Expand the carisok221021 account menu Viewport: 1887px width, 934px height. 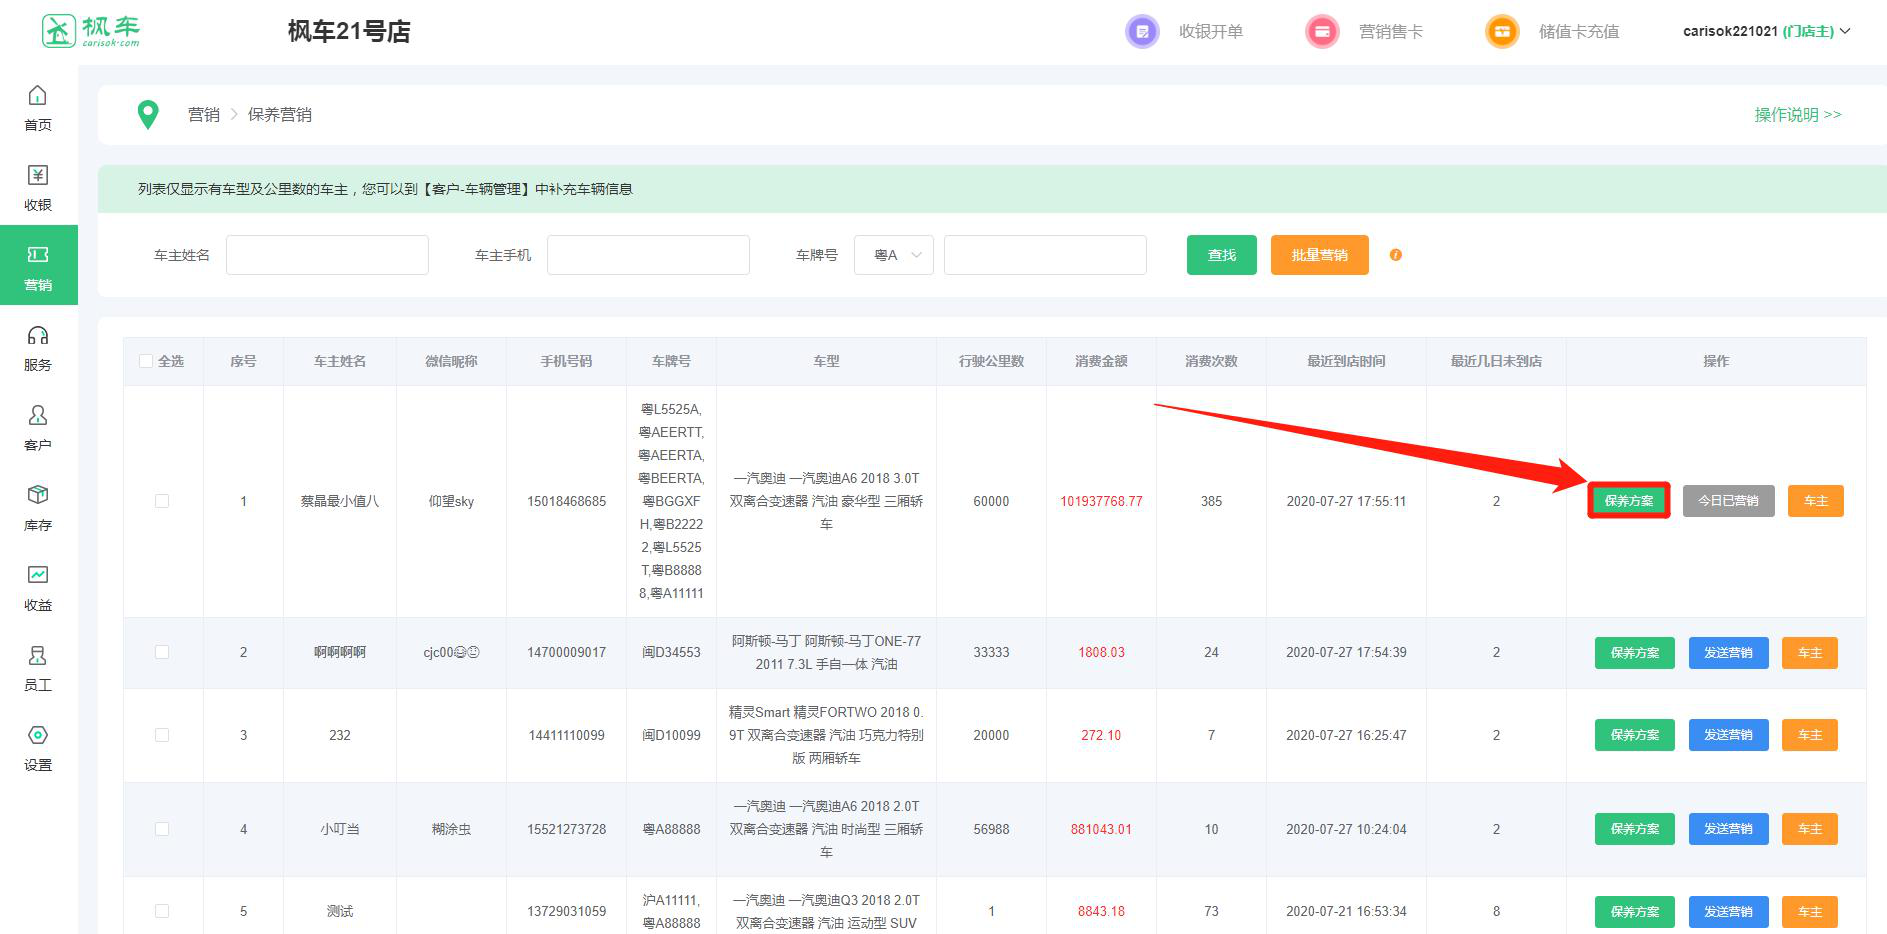click(x=1766, y=31)
